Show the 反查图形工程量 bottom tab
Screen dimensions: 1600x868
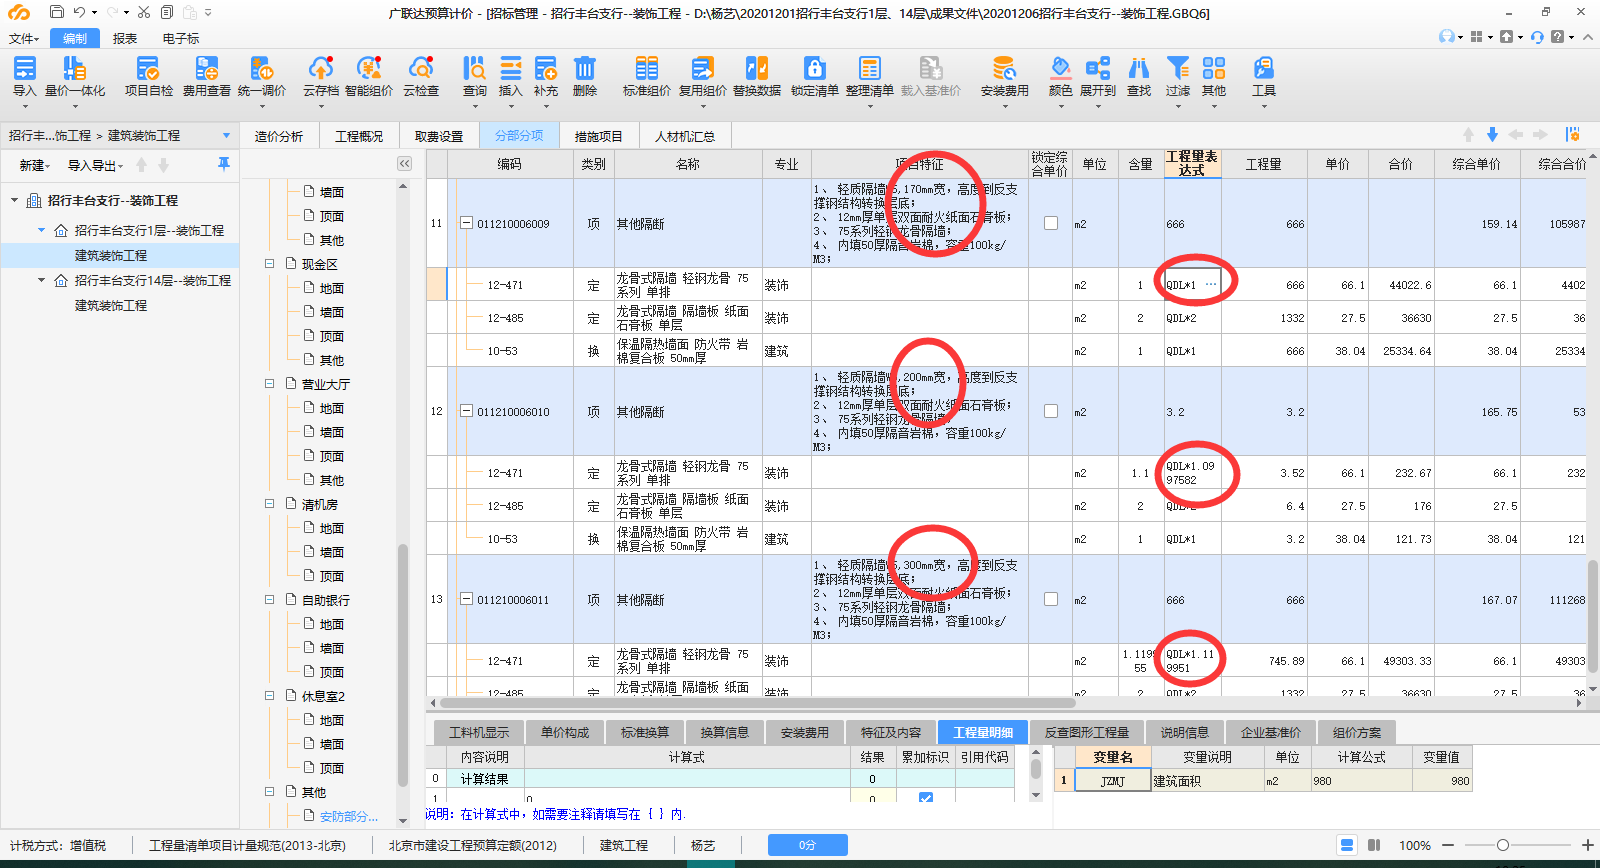pos(1087,732)
